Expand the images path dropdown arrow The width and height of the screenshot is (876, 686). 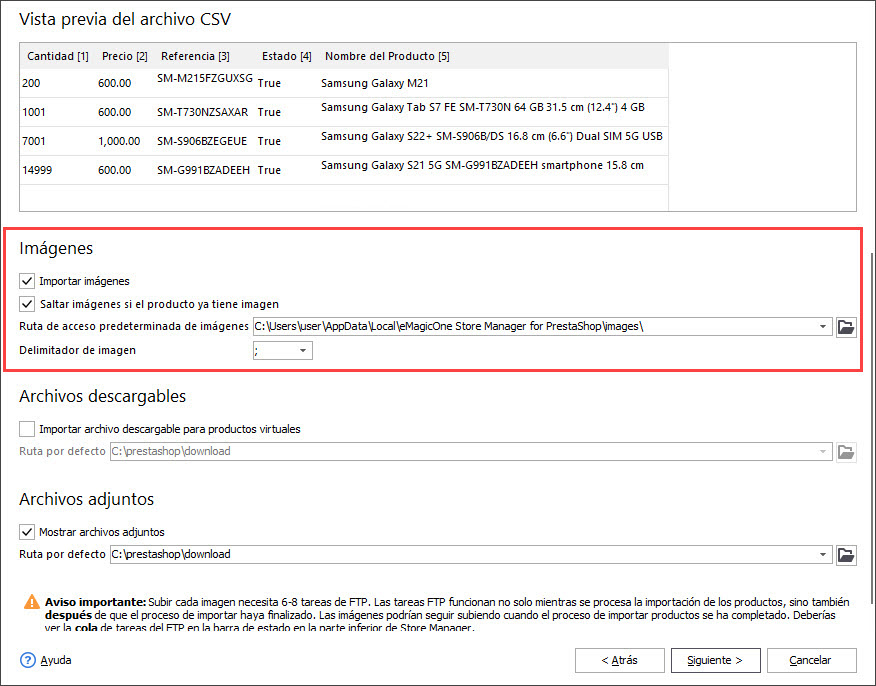[x=823, y=327]
